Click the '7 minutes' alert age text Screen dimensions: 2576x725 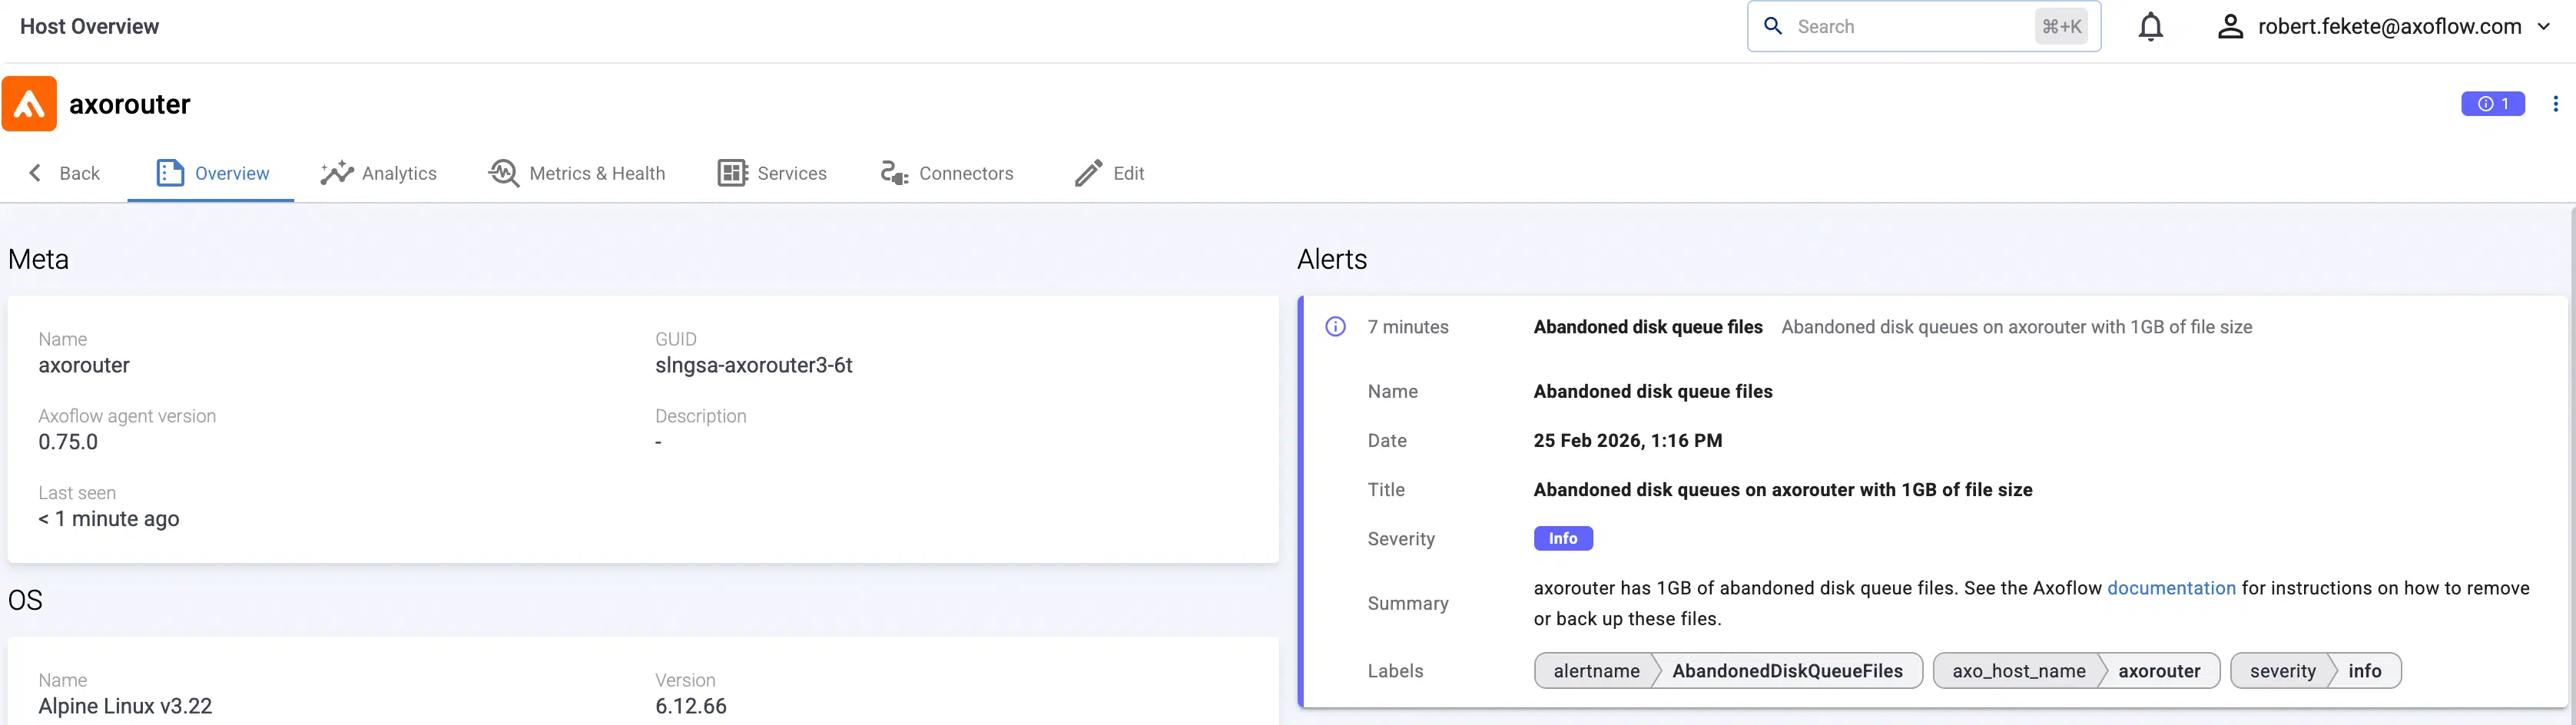pos(1407,327)
